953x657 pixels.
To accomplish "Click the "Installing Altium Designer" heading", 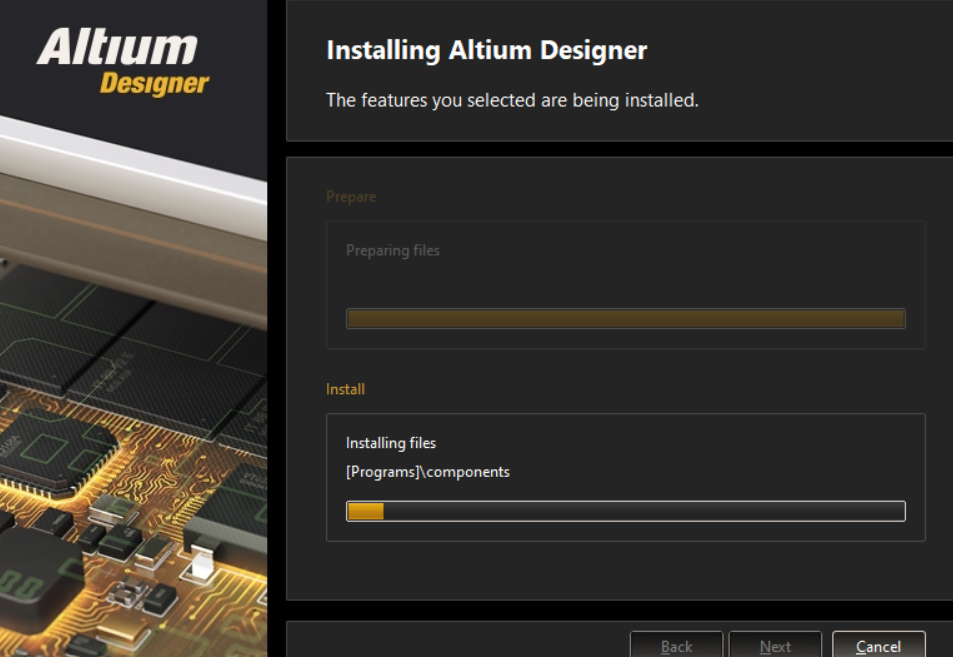I will pos(486,50).
